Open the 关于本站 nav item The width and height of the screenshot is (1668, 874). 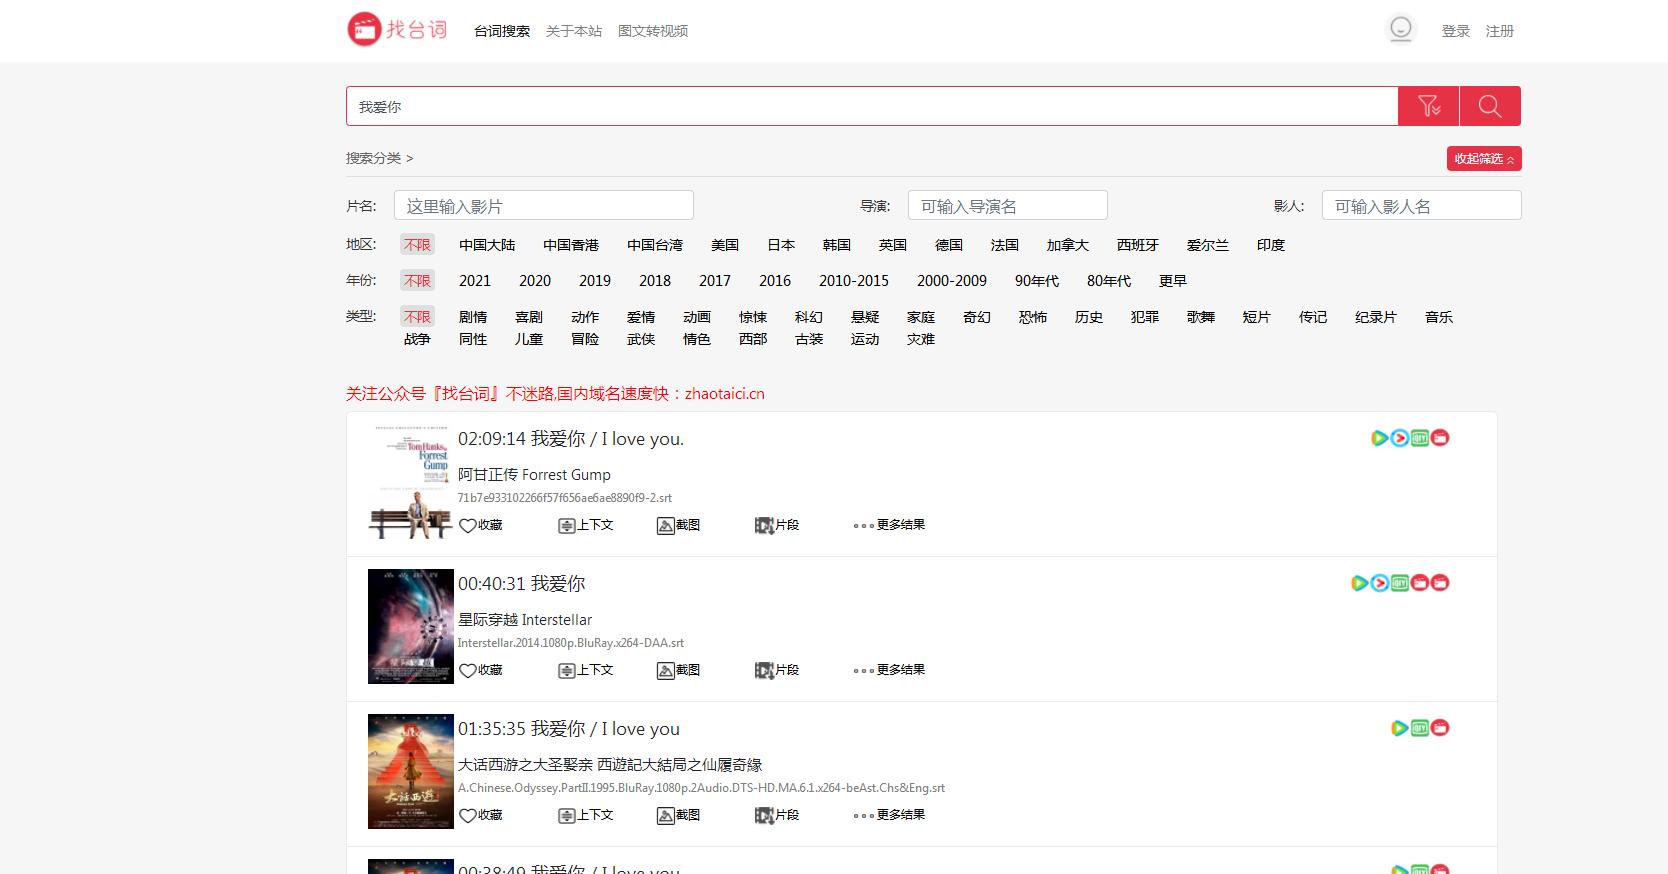(x=574, y=31)
